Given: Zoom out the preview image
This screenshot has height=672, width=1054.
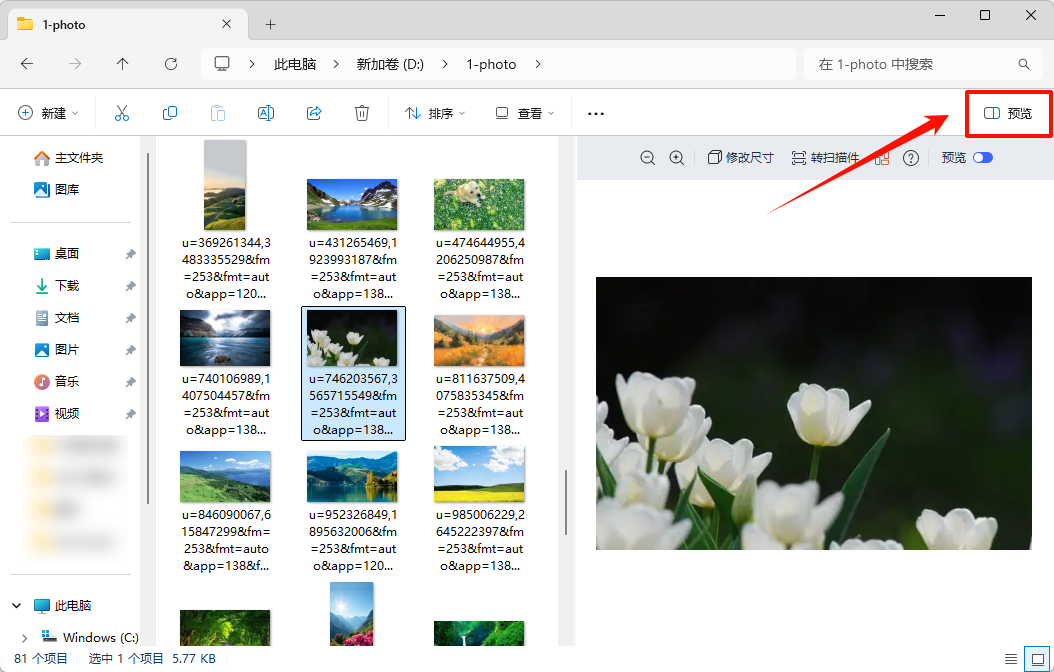Looking at the screenshot, I should coord(648,158).
